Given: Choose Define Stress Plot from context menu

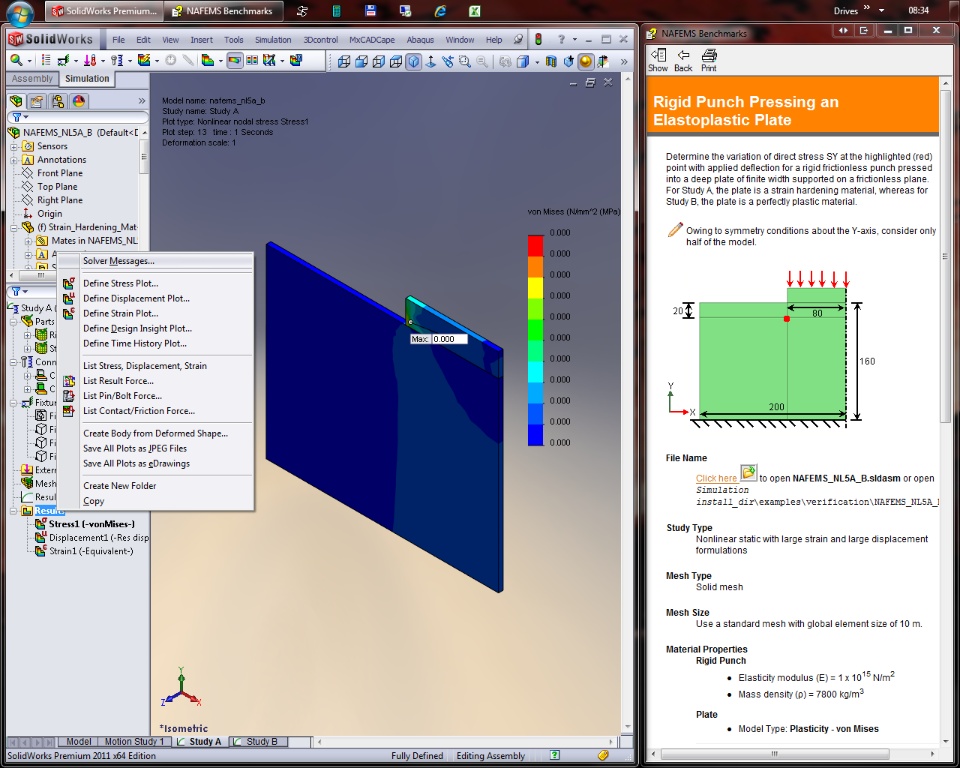Looking at the screenshot, I should [x=156, y=284].
